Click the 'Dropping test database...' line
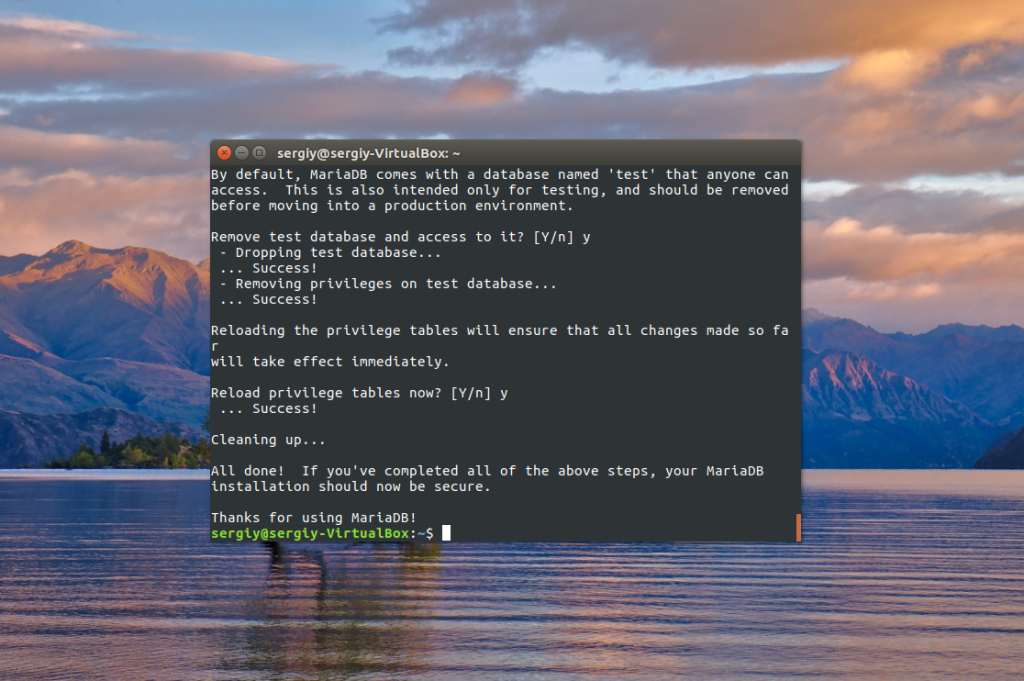 (330, 253)
